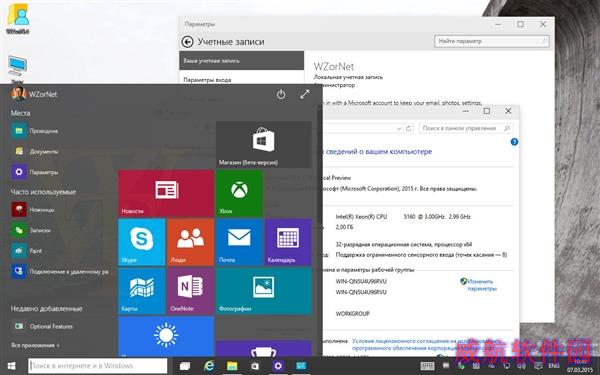
Task: Click Изменить параметры link
Action: pyautogui.click(x=481, y=285)
